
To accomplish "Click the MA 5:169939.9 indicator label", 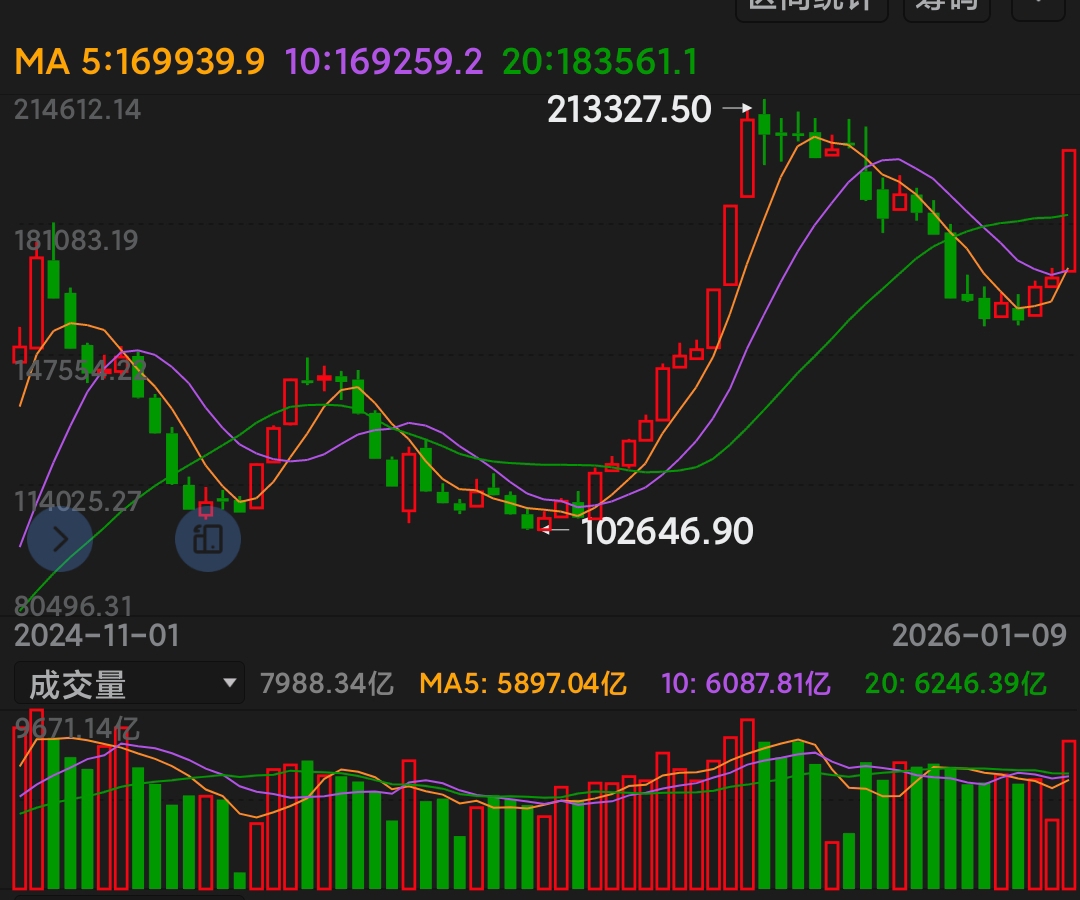I will click(x=139, y=62).
